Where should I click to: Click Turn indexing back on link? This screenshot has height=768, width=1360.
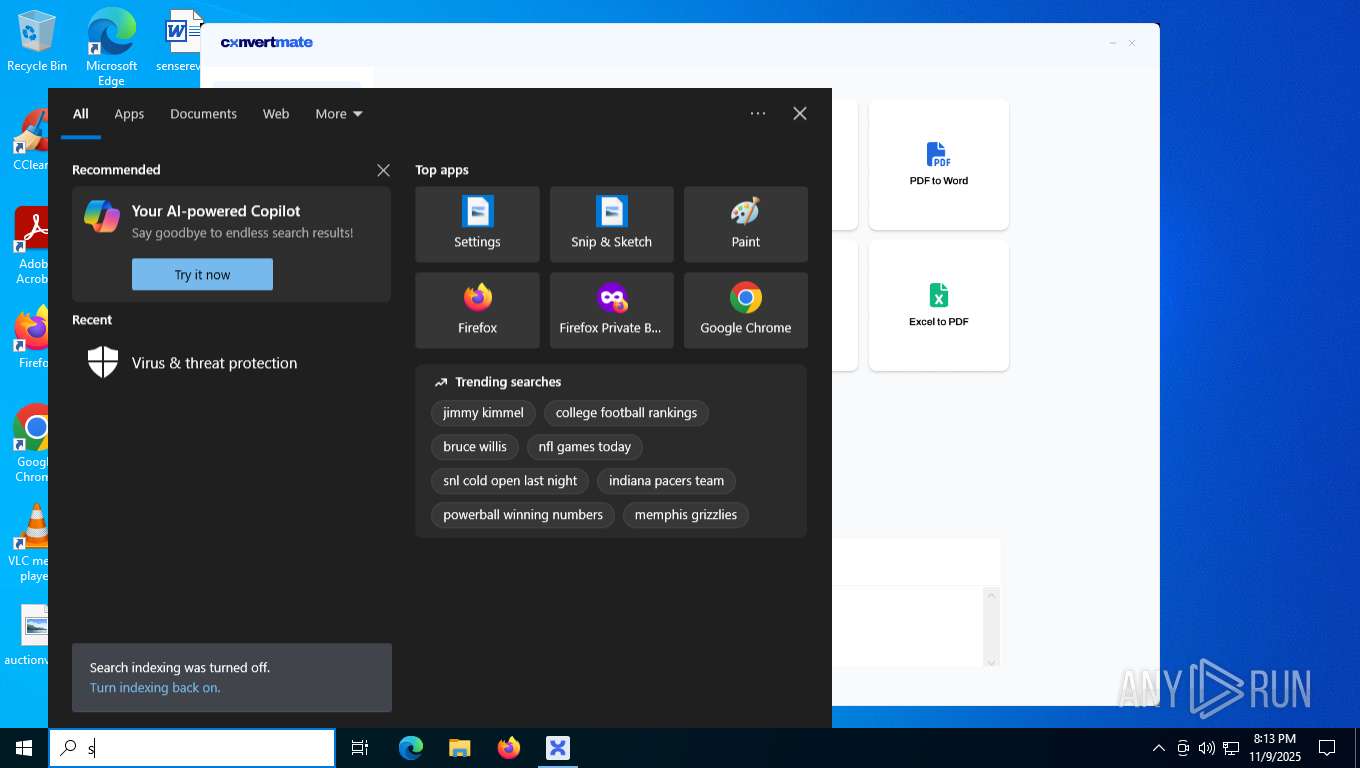[155, 688]
